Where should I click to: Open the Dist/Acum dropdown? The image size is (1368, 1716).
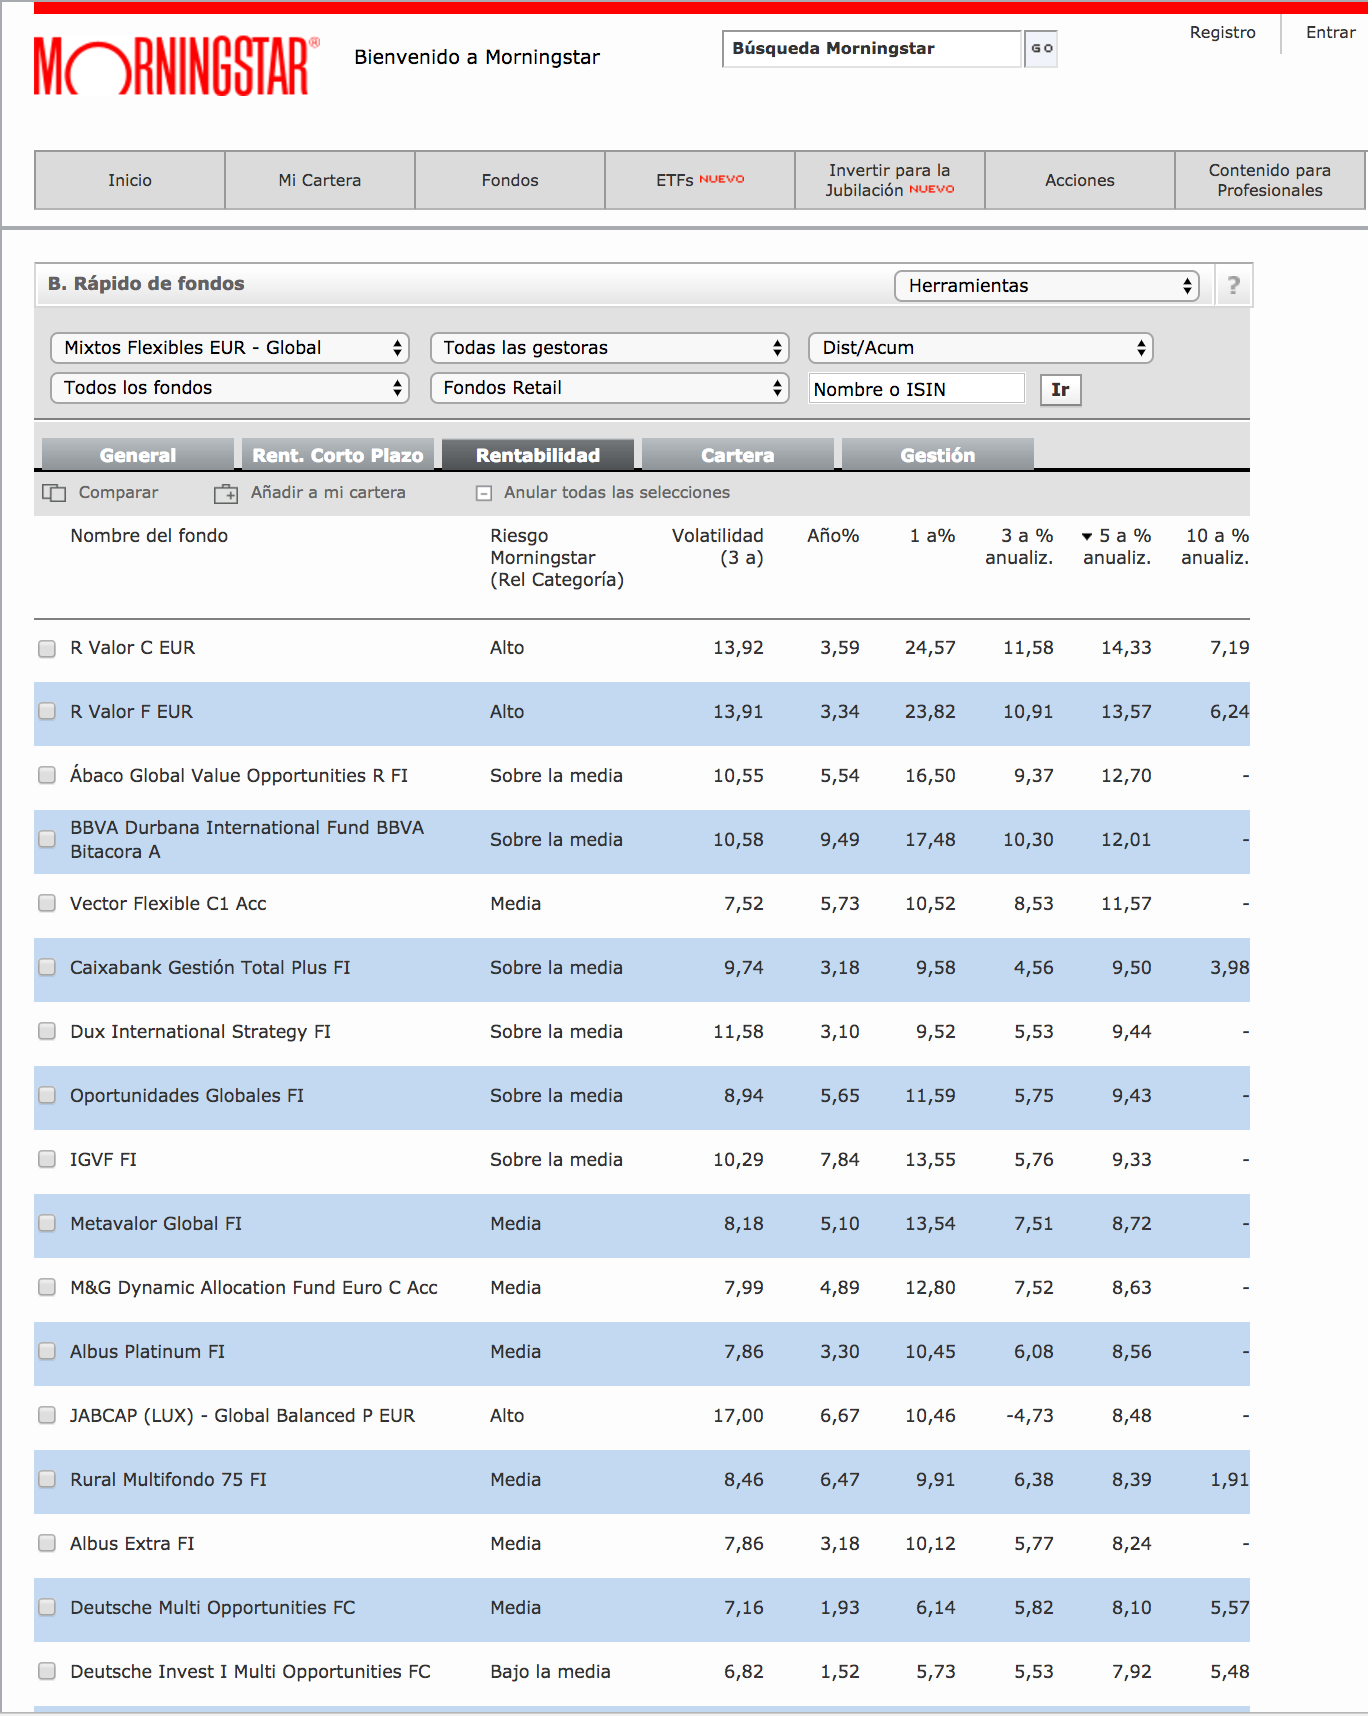981,348
